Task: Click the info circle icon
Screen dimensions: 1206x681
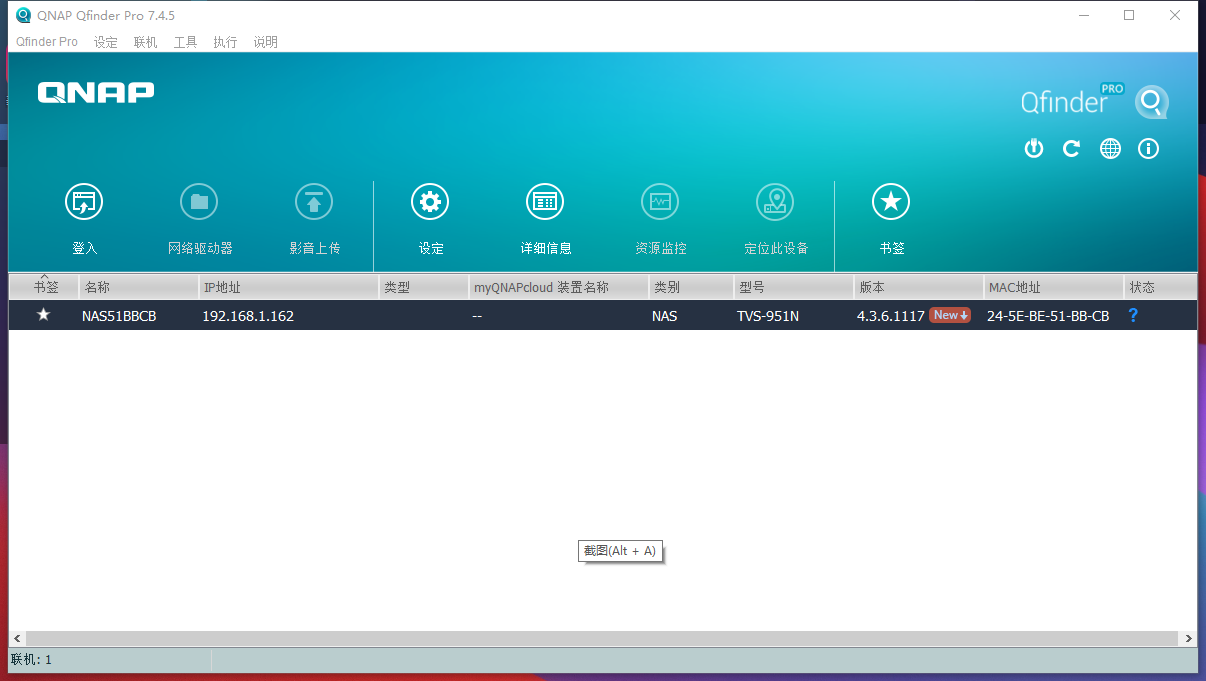Action: [x=1149, y=148]
